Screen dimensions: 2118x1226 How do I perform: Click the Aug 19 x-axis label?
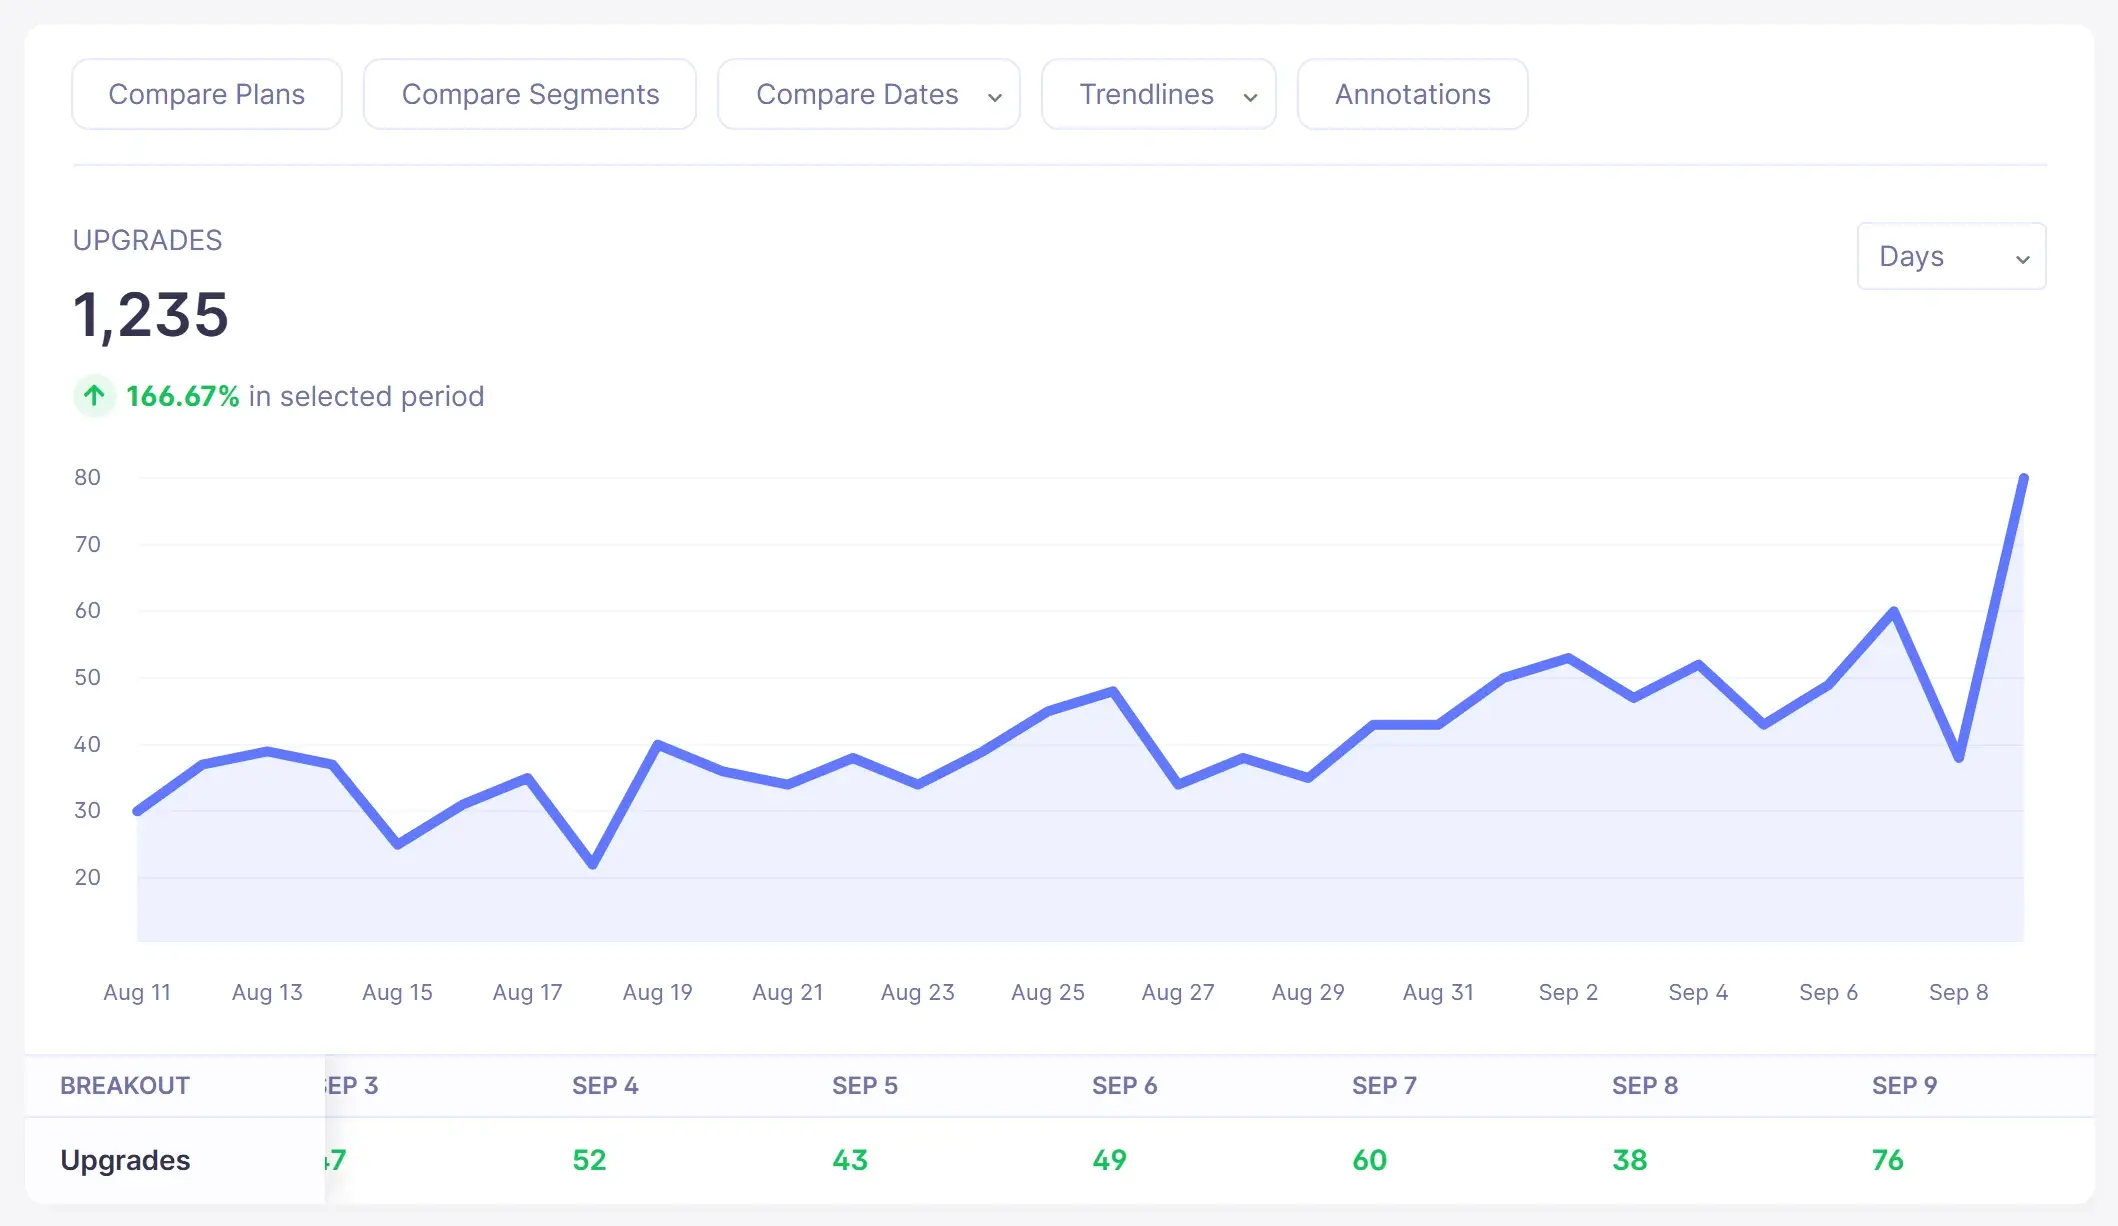(657, 993)
